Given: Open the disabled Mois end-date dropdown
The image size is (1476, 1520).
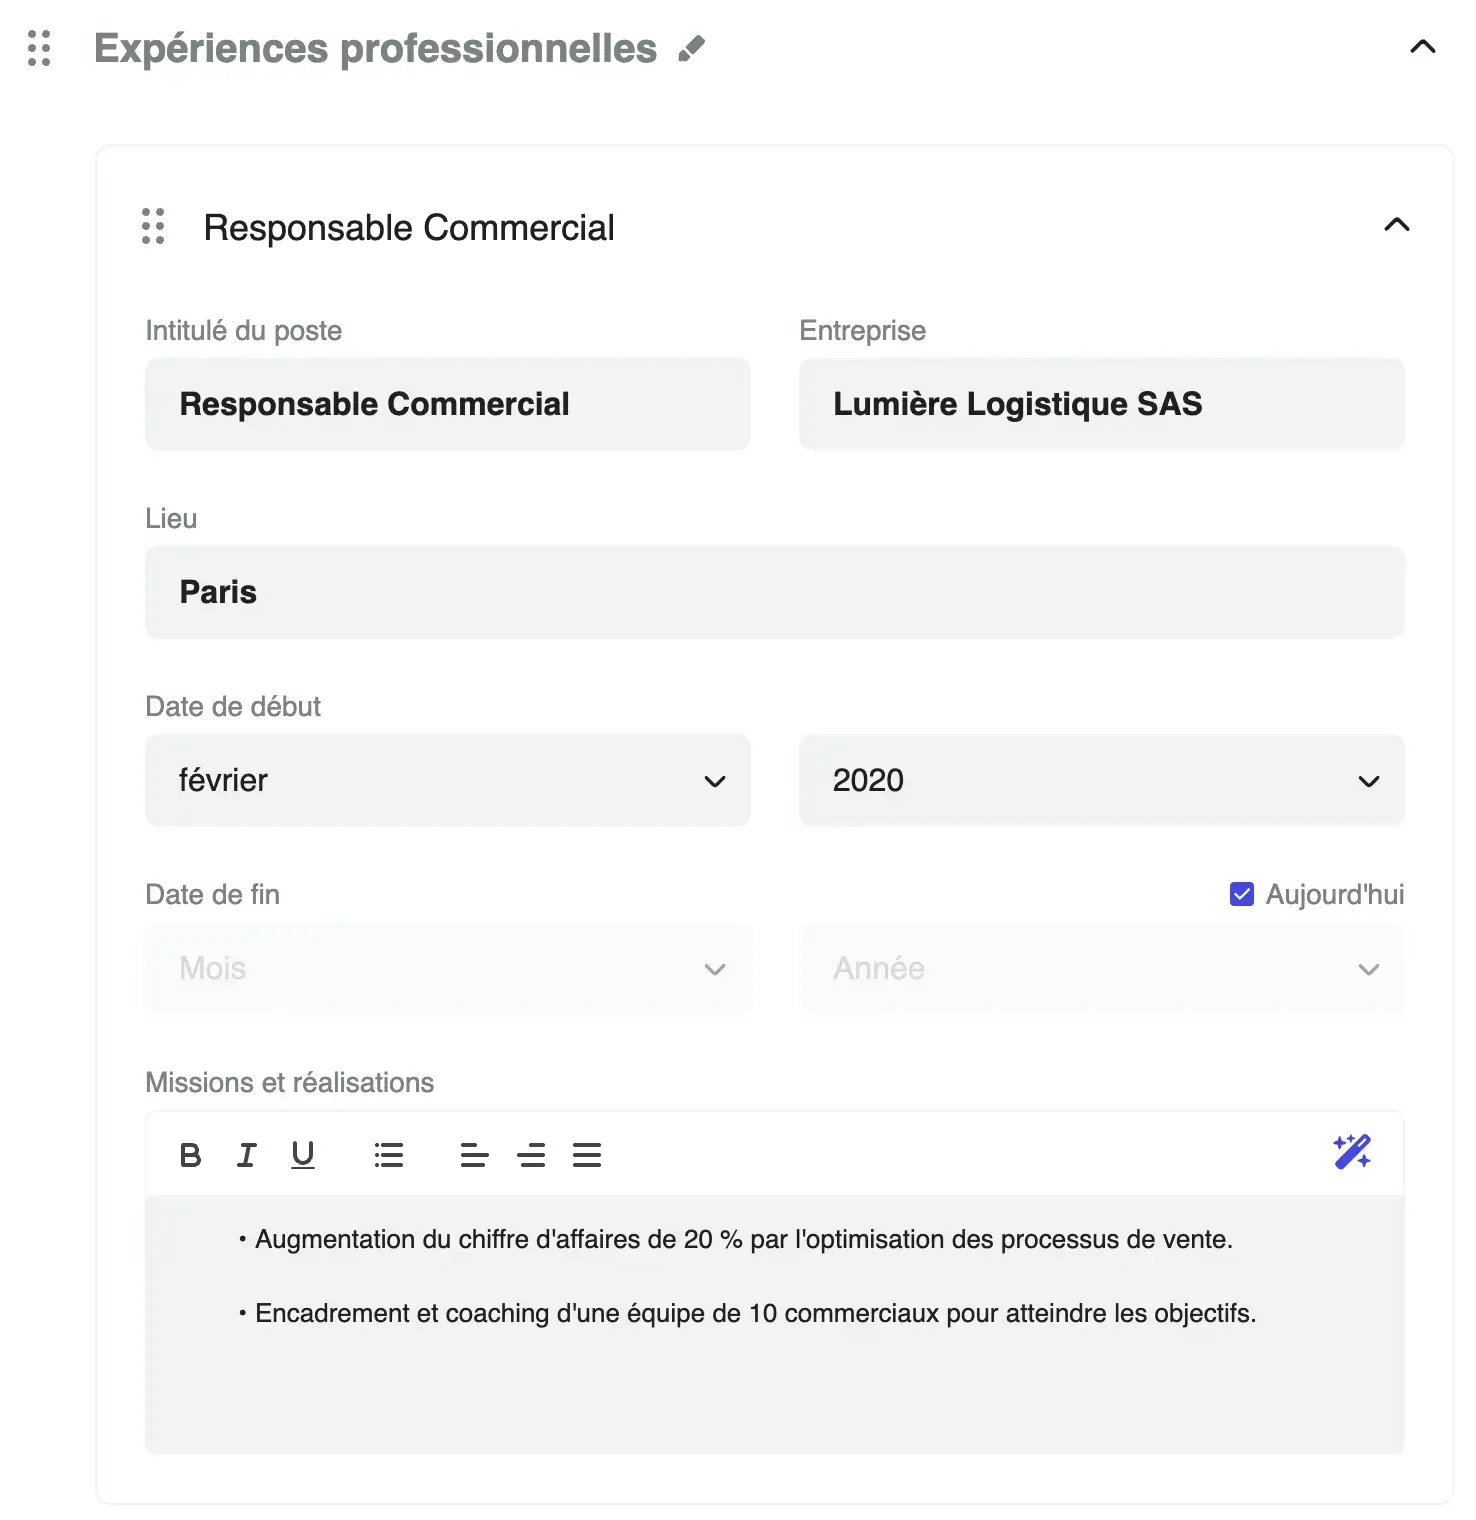Looking at the screenshot, I should (447, 968).
